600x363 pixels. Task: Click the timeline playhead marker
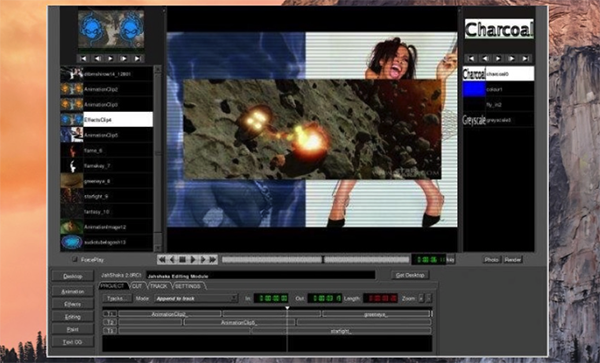pos(287,308)
